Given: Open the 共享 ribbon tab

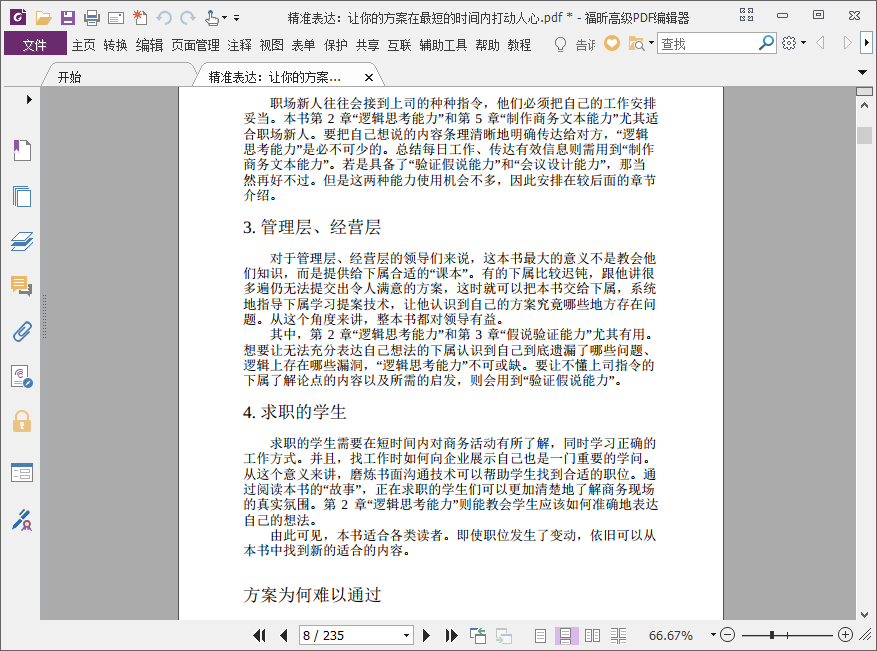Looking at the screenshot, I should (367, 45).
